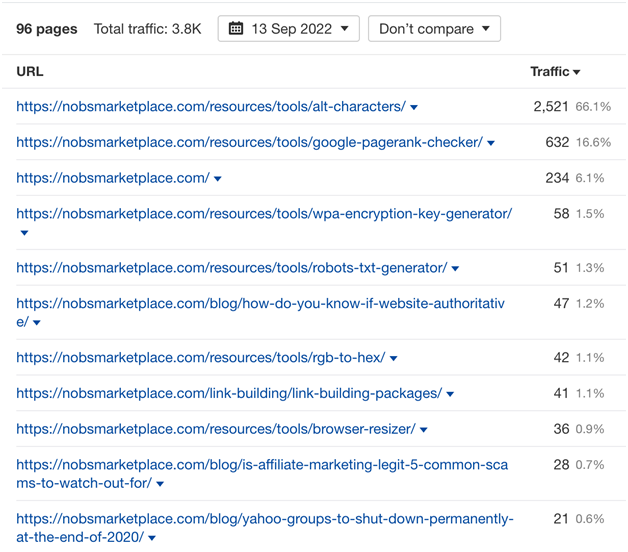Open the robots-txt-generator URL
Screen dimensions: 628x552
[231, 268]
